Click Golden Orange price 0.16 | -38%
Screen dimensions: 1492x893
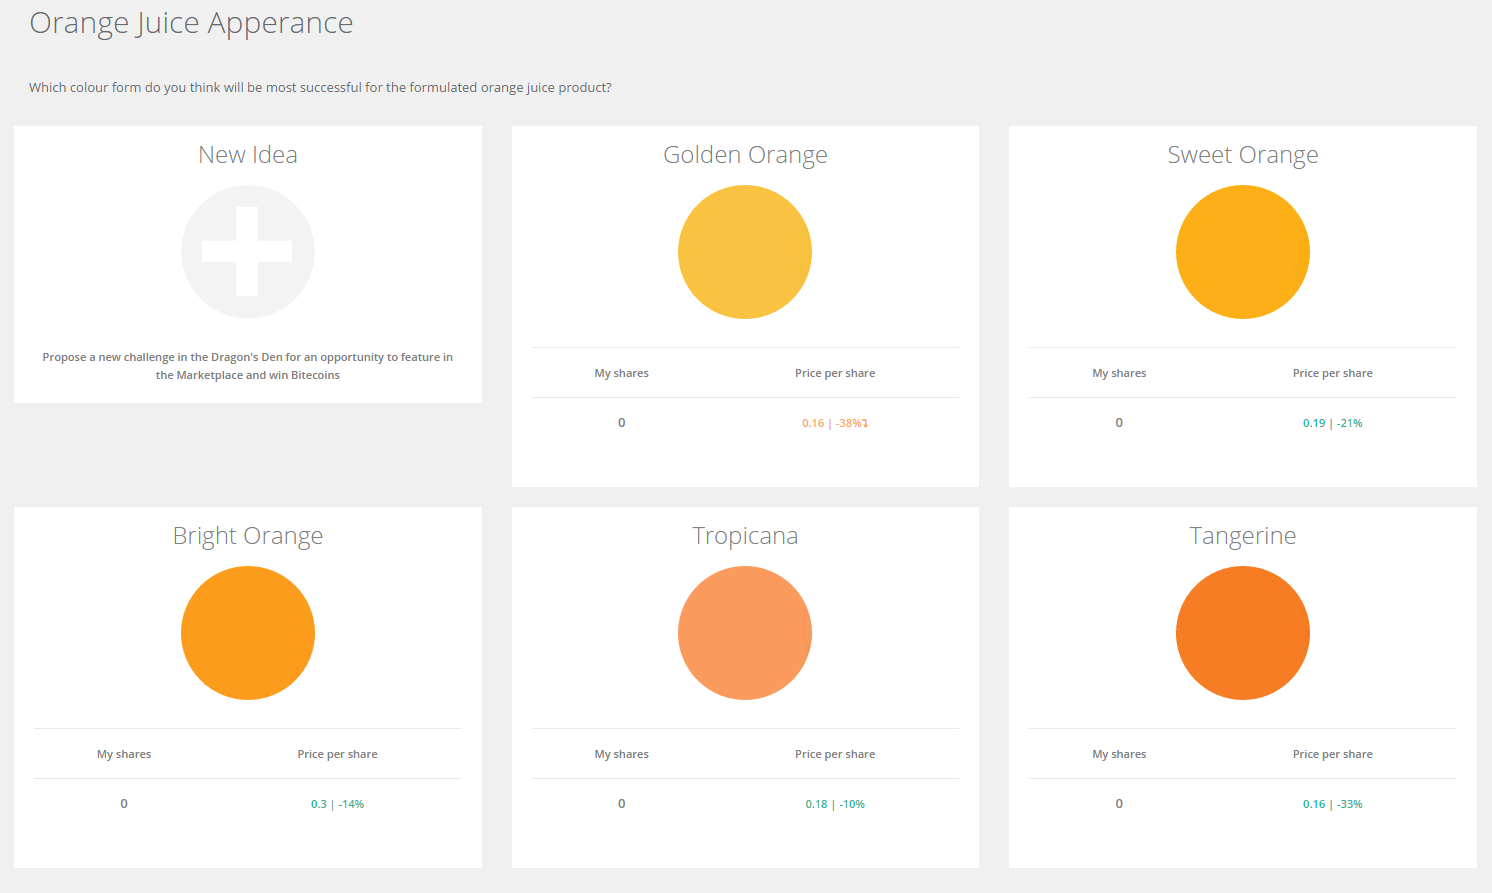(x=834, y=423)
